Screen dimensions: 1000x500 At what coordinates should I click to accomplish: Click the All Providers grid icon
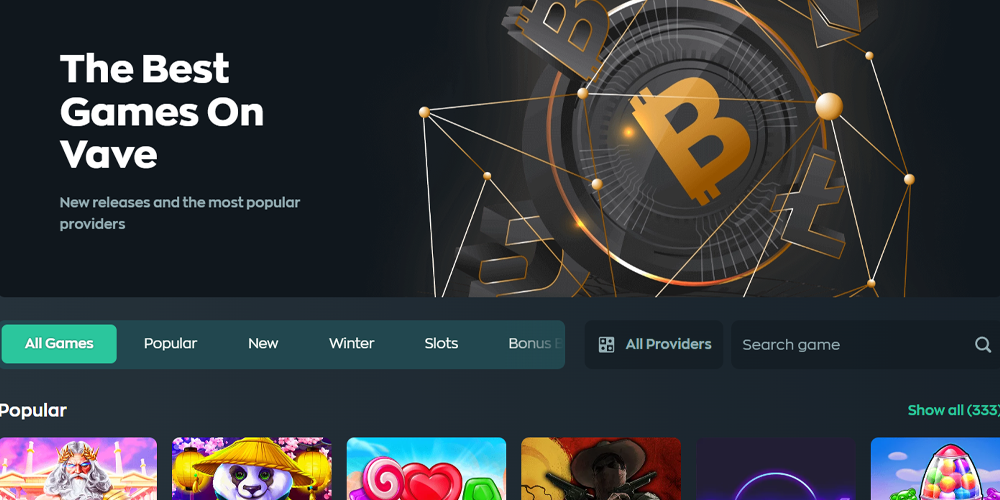click(606, 345)
